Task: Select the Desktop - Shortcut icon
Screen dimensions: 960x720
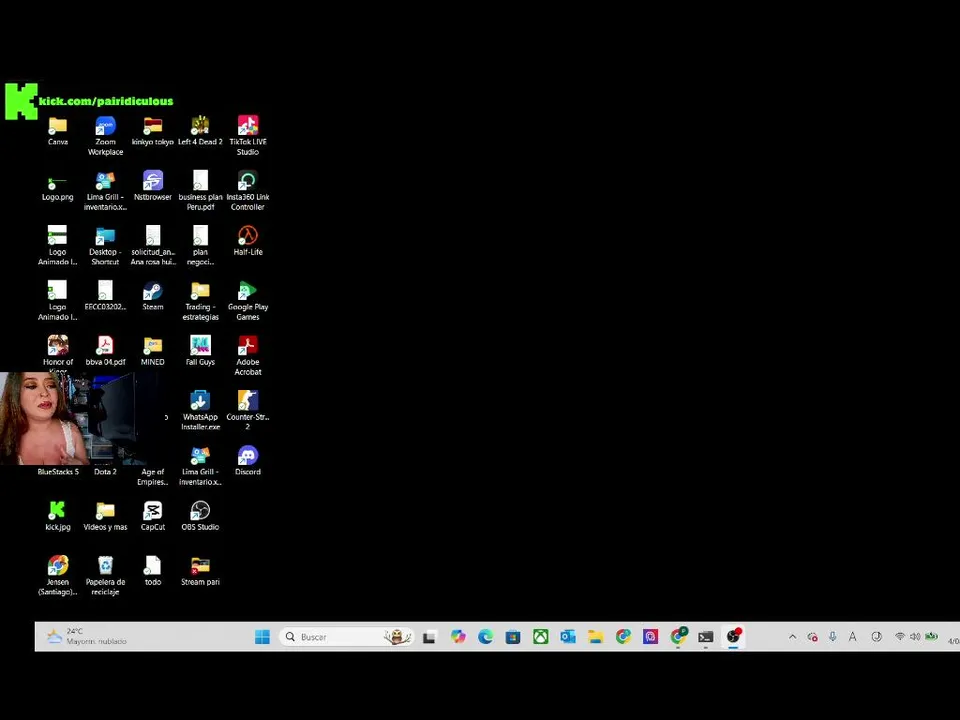Action: tap(105, 236)
